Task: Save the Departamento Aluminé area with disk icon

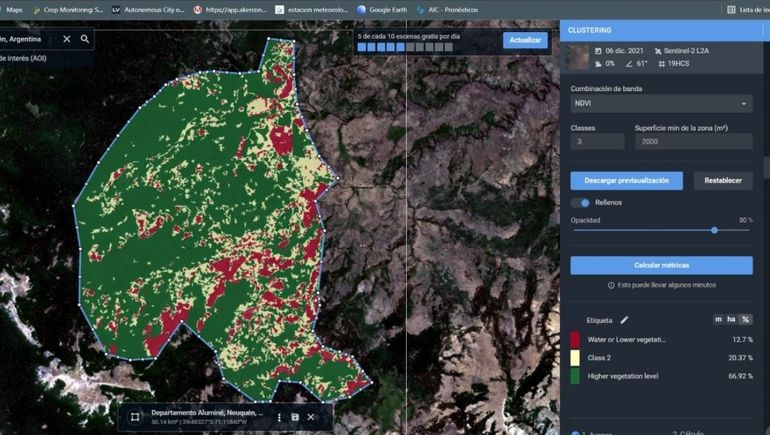Action: (295, 416)
